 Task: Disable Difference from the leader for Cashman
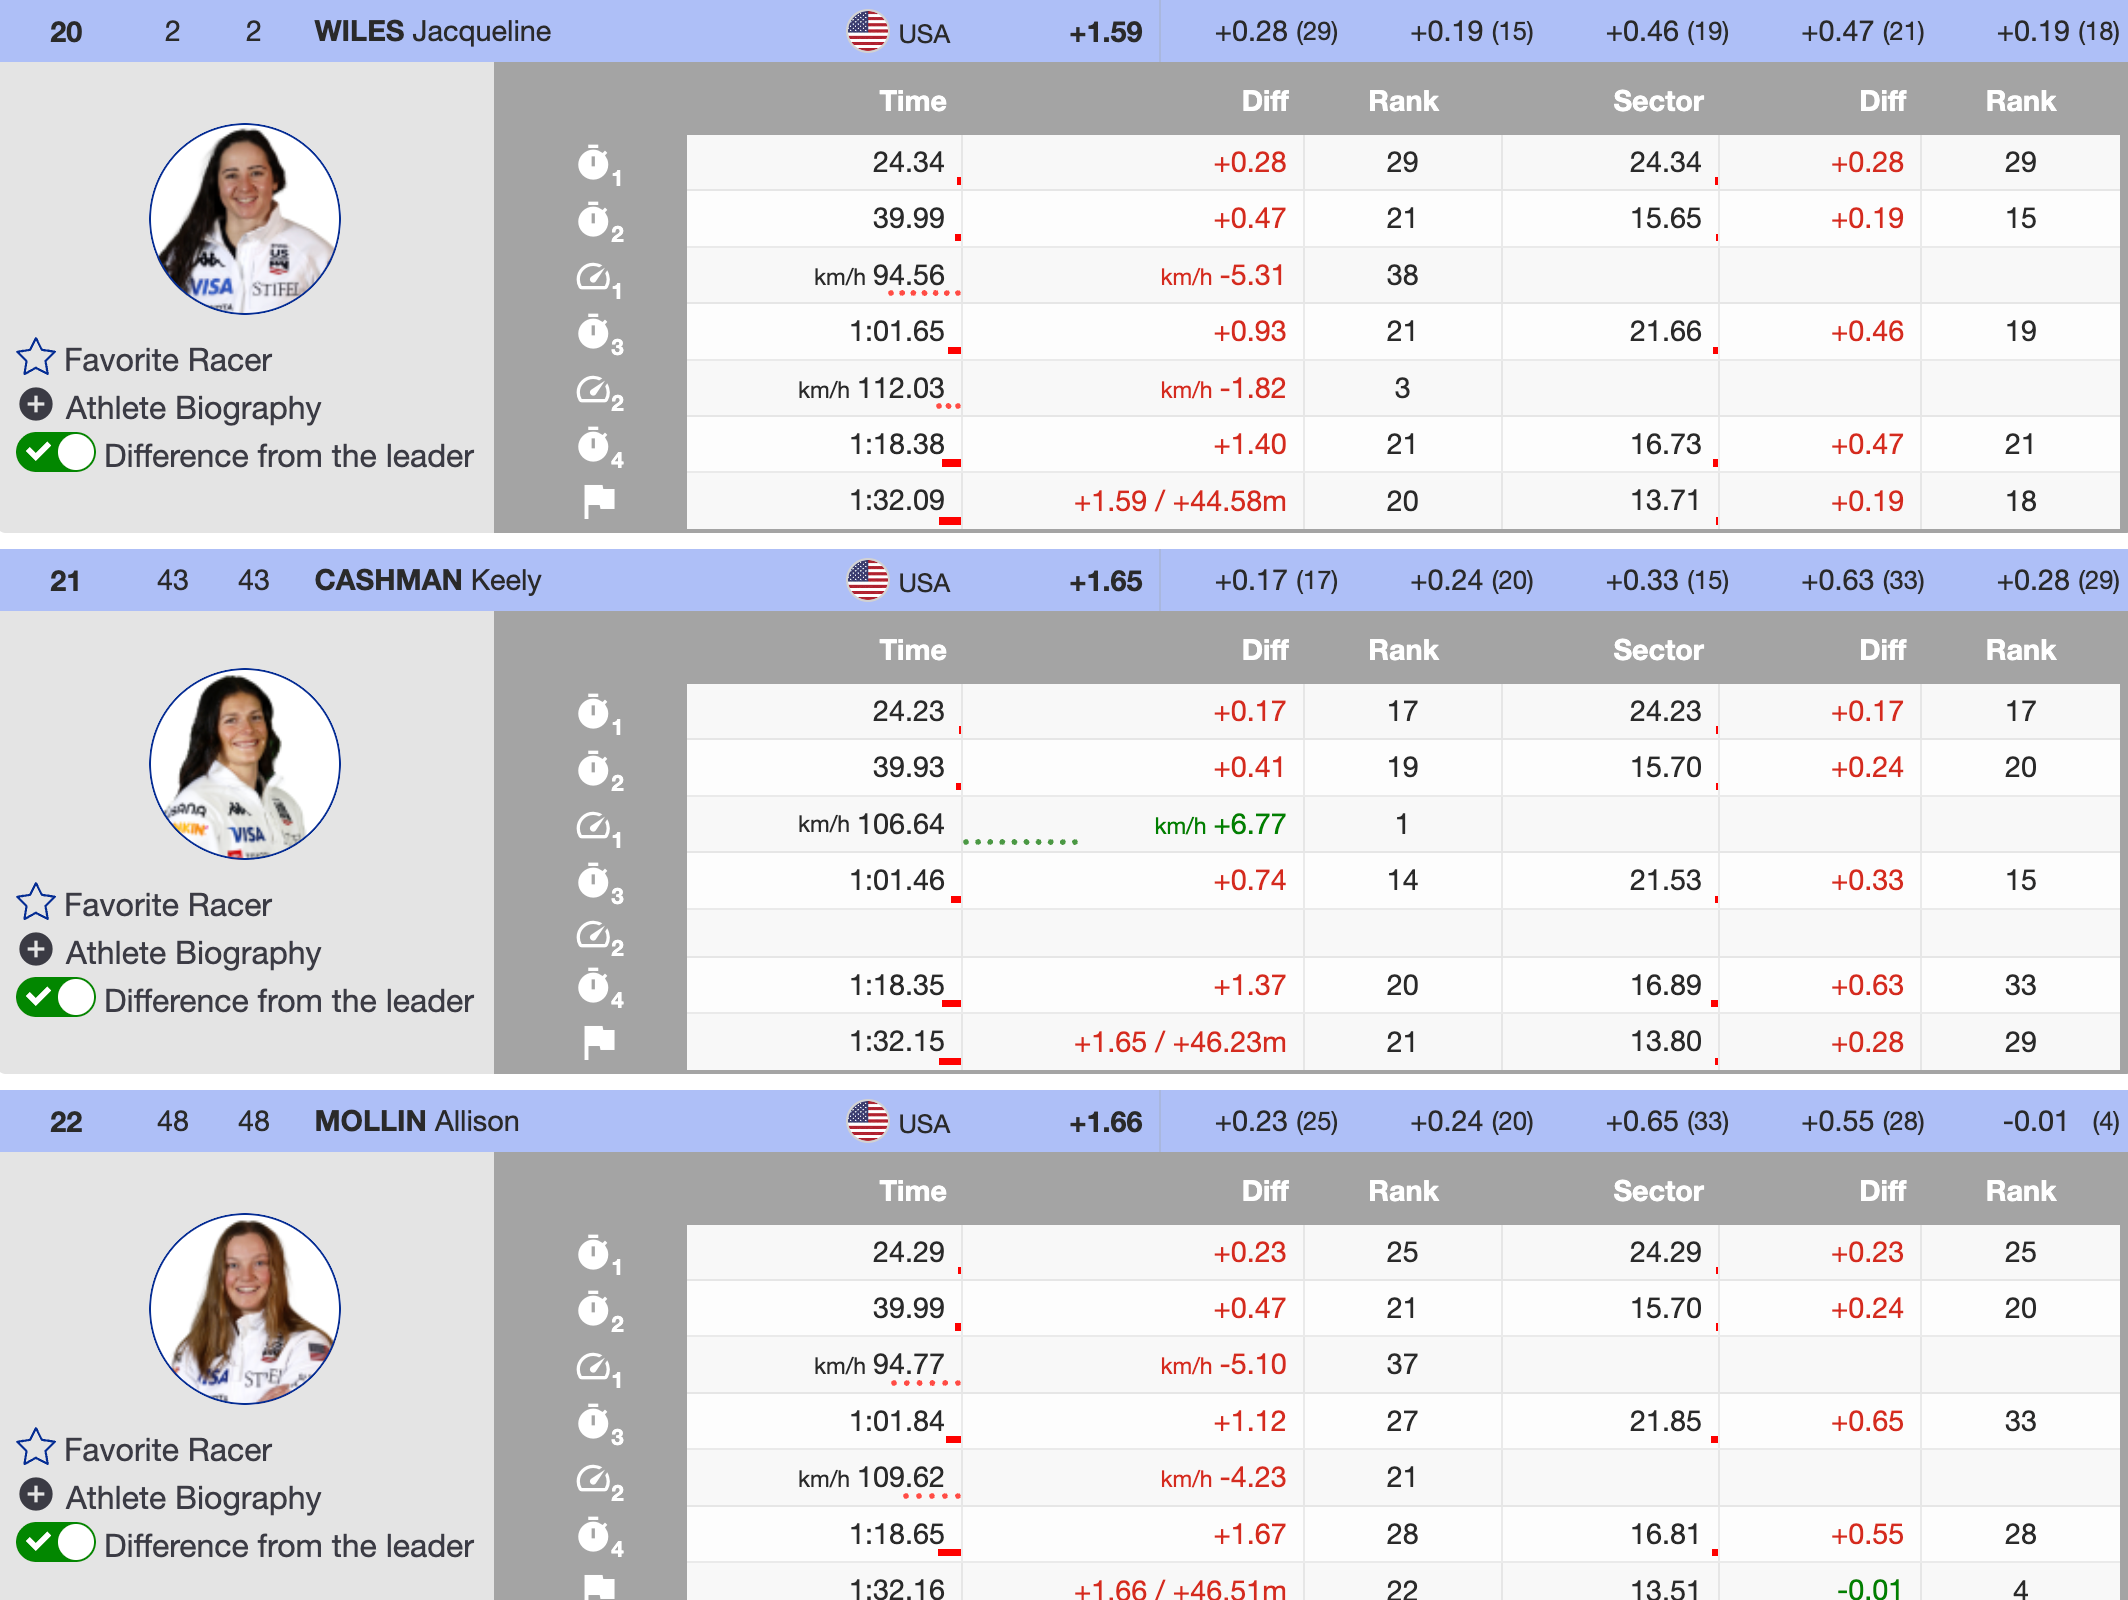coord(56,999)
